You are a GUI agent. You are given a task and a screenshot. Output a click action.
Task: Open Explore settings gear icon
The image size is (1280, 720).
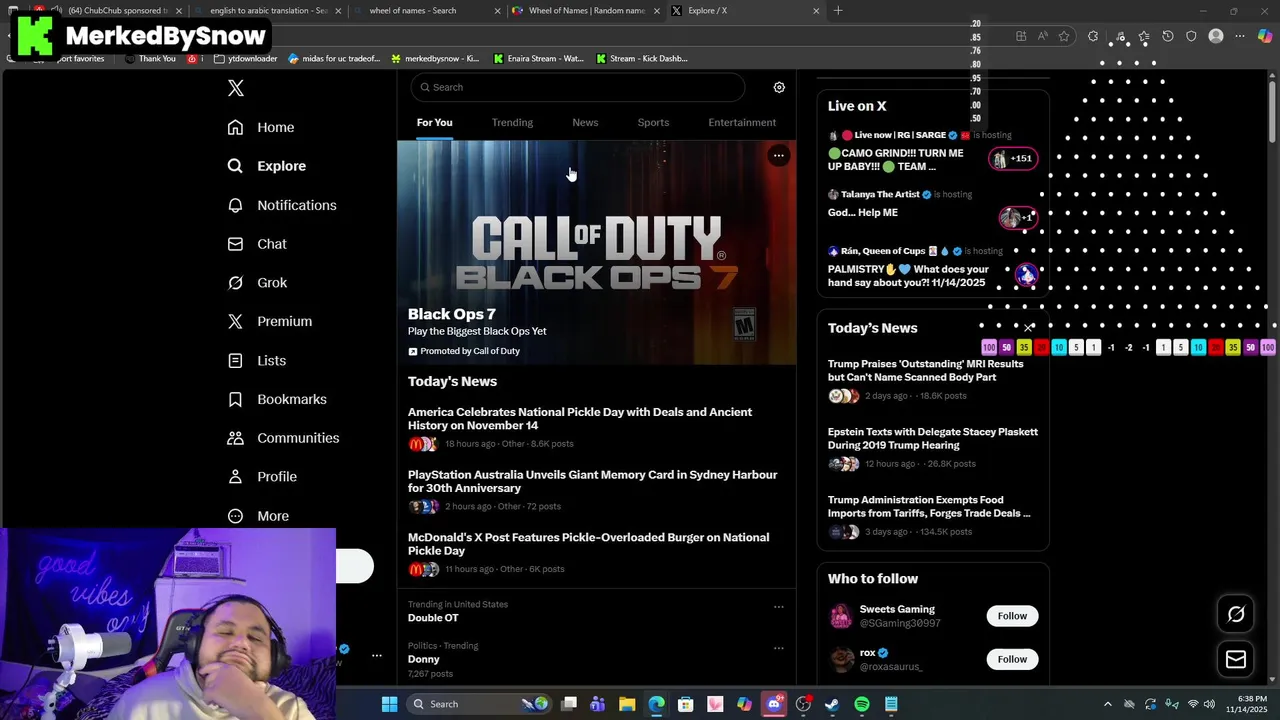[x=779, y=87]
